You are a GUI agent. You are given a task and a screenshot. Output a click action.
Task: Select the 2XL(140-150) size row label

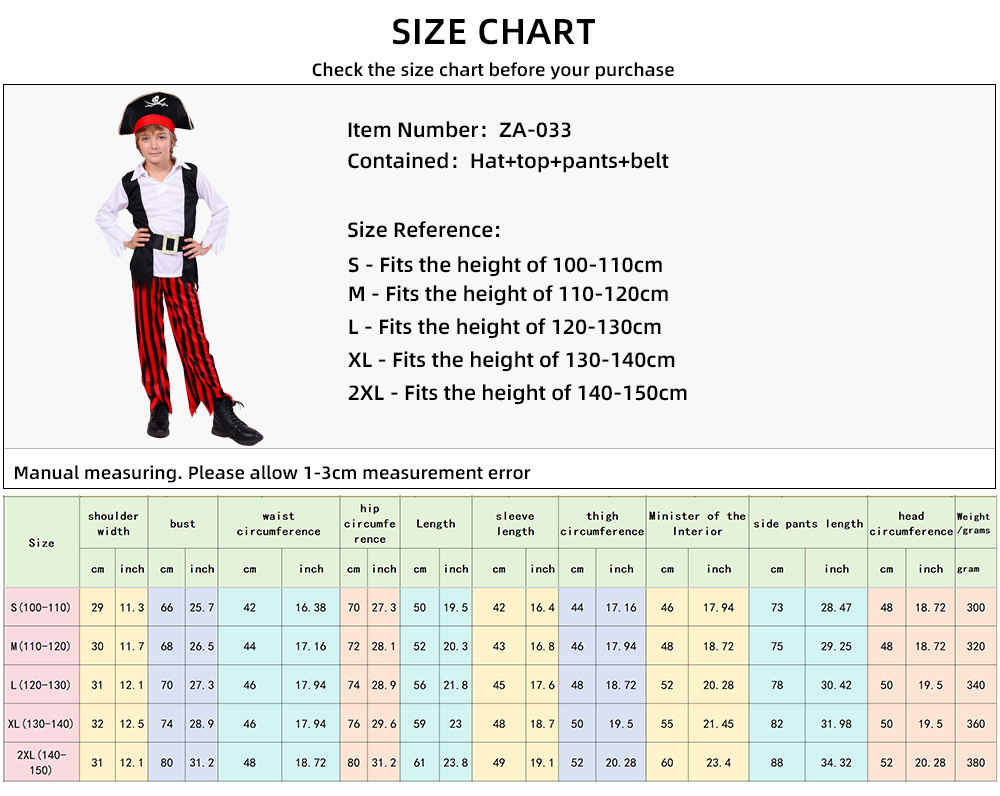(41, 762)
